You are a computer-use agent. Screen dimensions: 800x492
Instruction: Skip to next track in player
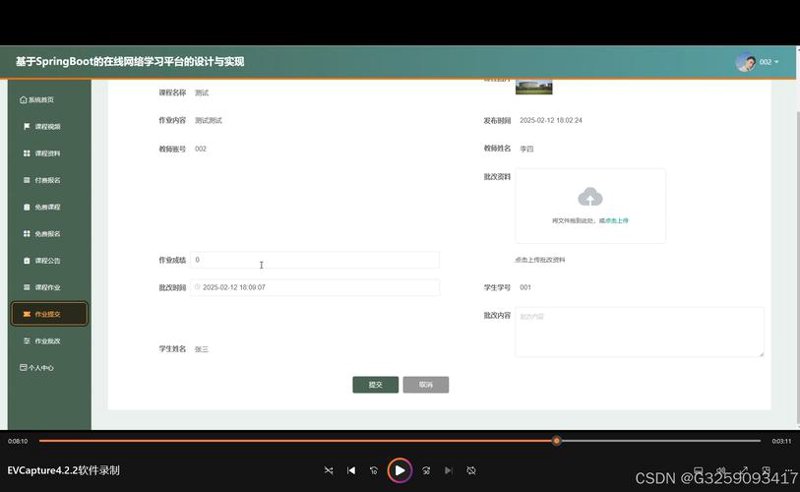click(x=448, y=471)
